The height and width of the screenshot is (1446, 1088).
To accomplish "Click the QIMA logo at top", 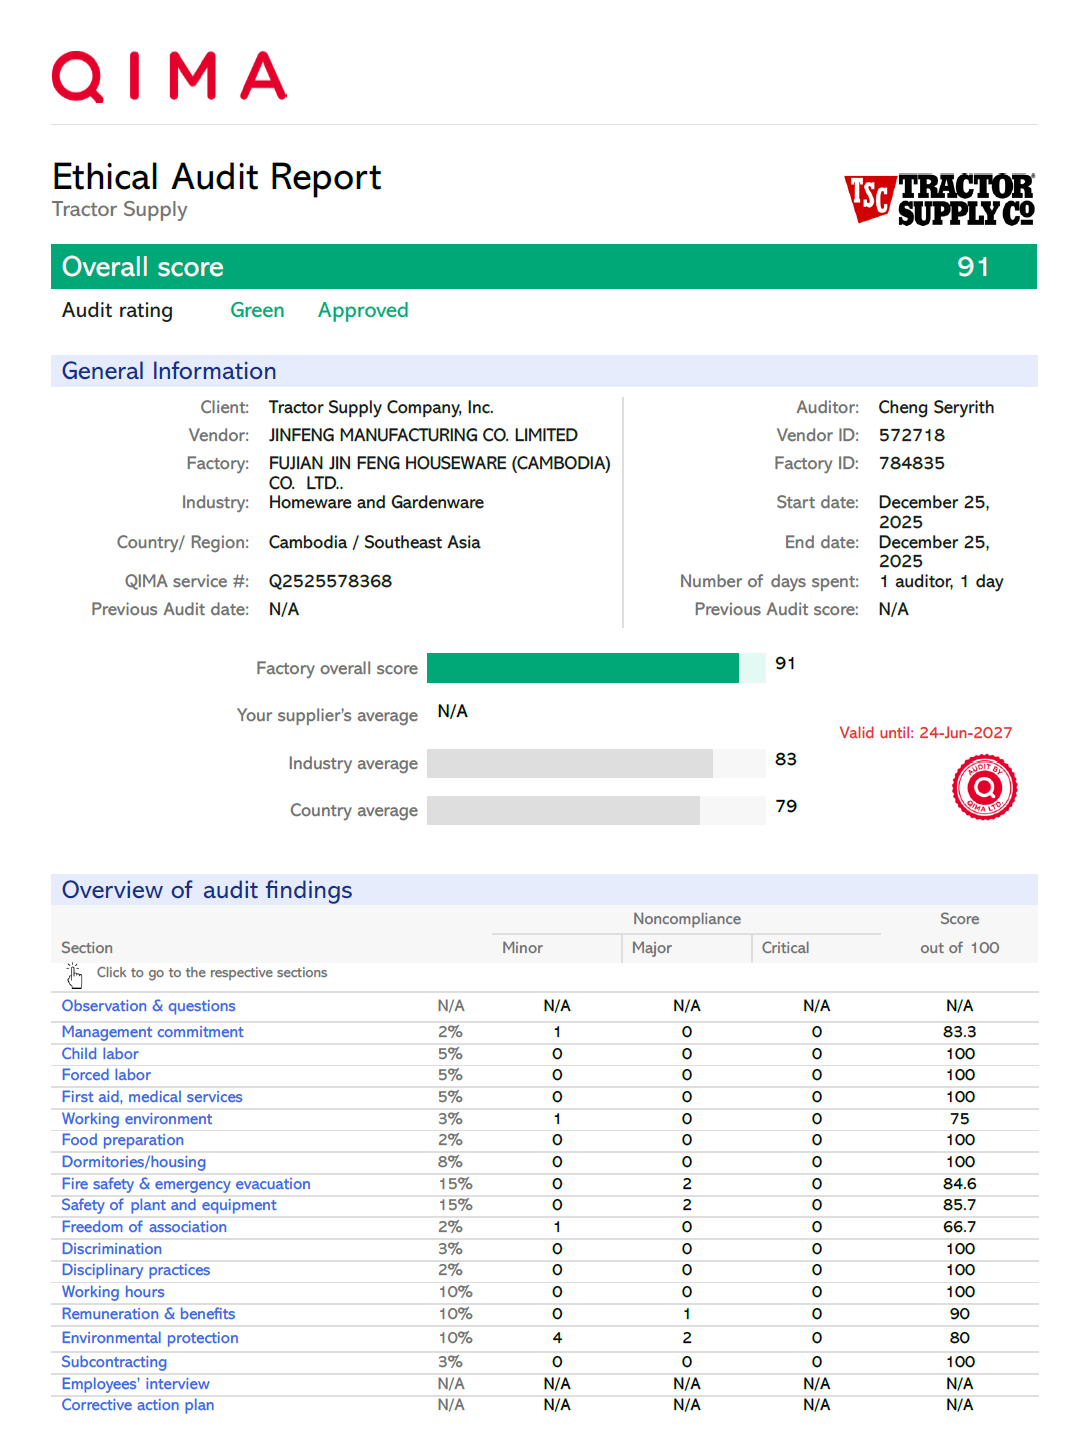I will point(169,77).
